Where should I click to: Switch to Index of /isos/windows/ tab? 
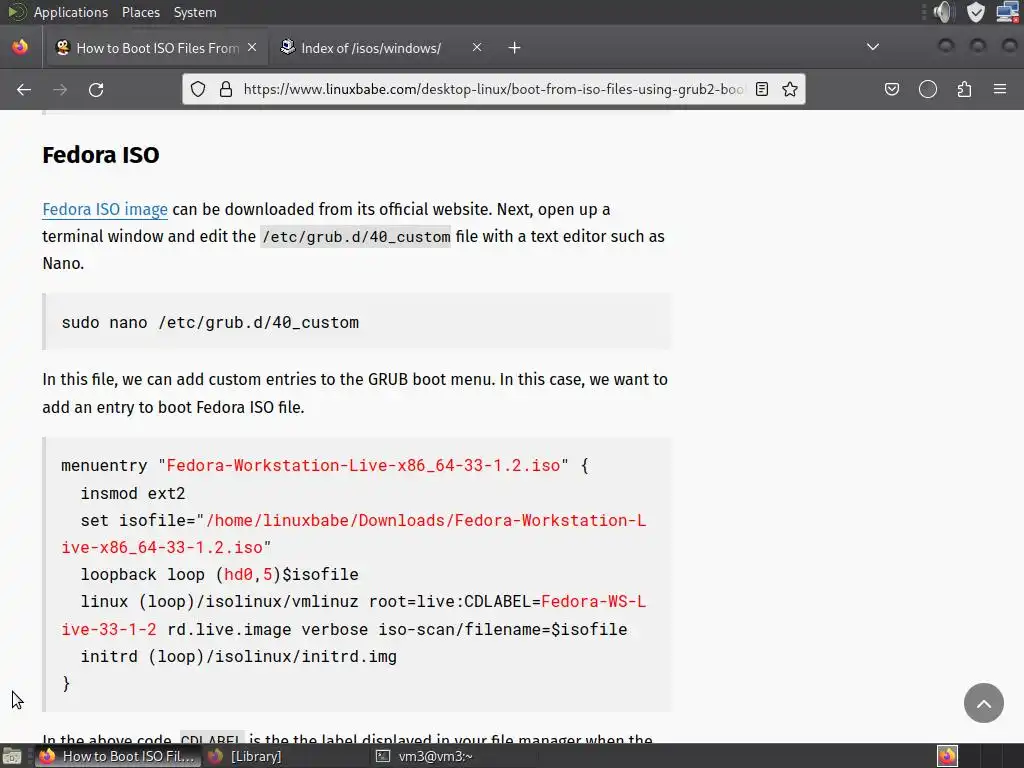click(381, 48)
